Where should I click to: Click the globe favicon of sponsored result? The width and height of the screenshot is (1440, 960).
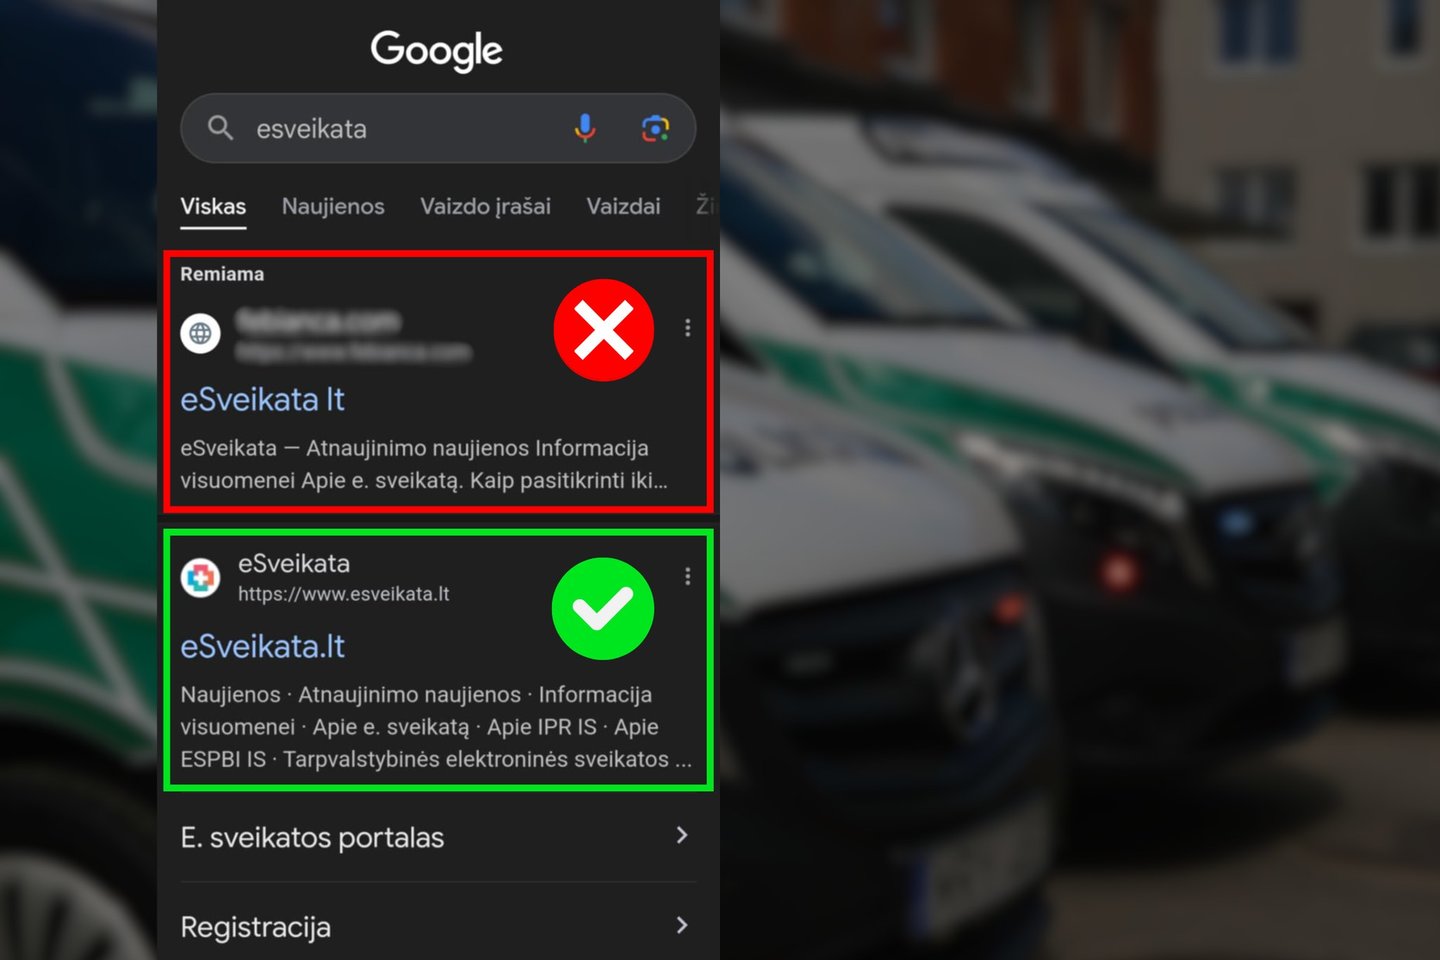tap(200, 333)
